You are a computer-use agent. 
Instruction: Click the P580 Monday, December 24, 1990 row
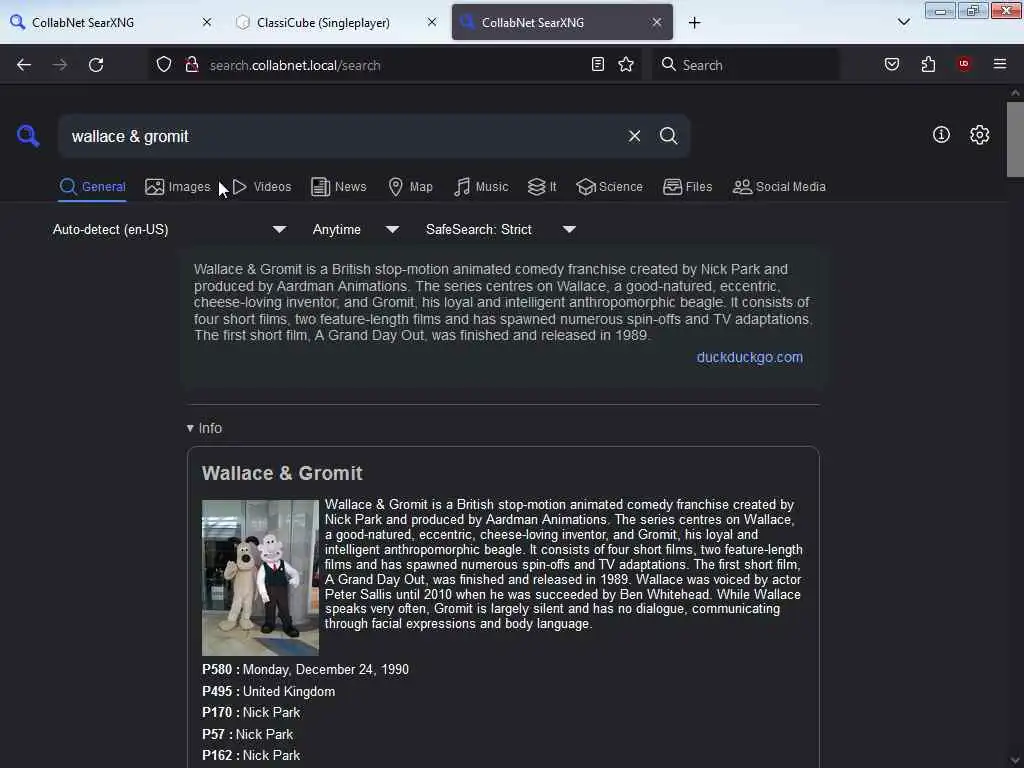pyautogui.click(x=305, y=669)
